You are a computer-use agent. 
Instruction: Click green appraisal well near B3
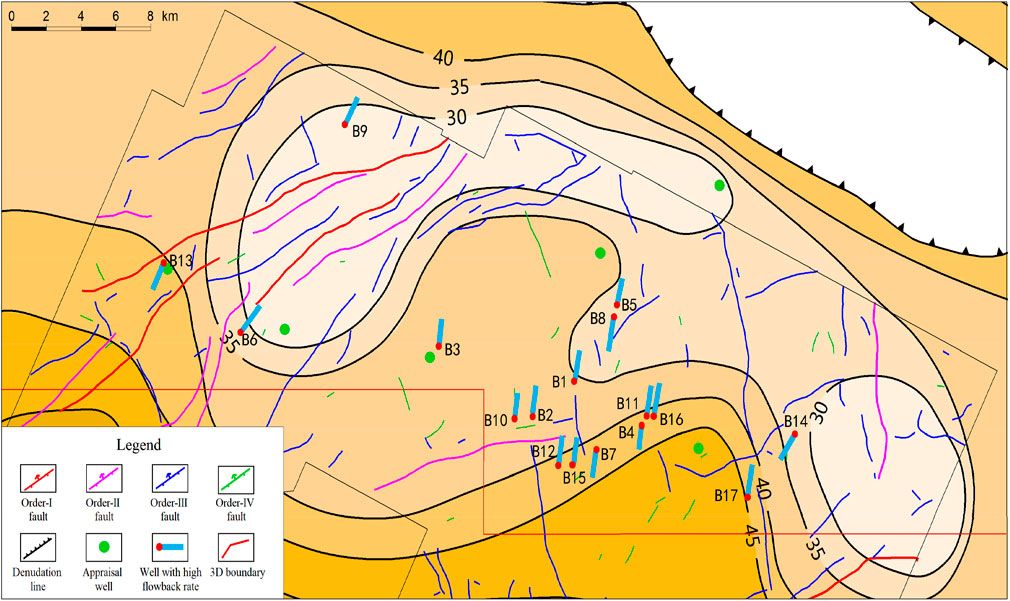click(430, 358)
